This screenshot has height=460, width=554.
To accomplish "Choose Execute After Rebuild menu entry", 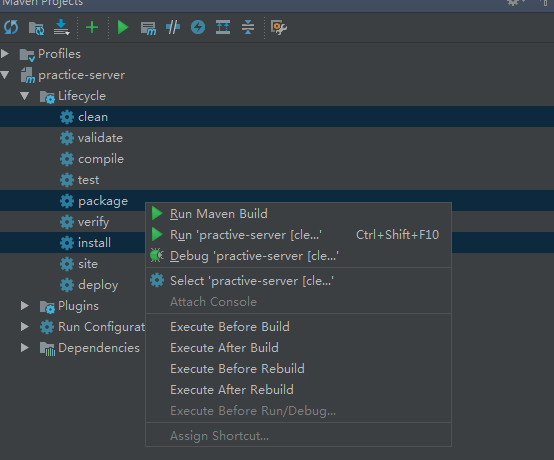I will click(299, 390).
